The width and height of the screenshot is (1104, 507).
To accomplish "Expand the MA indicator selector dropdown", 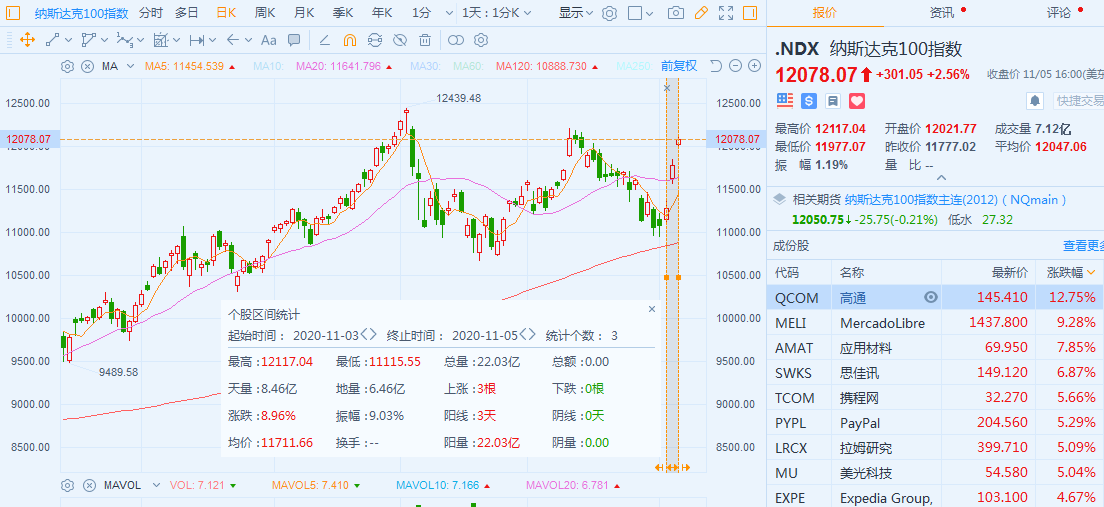I will click(x=130, y=67).
